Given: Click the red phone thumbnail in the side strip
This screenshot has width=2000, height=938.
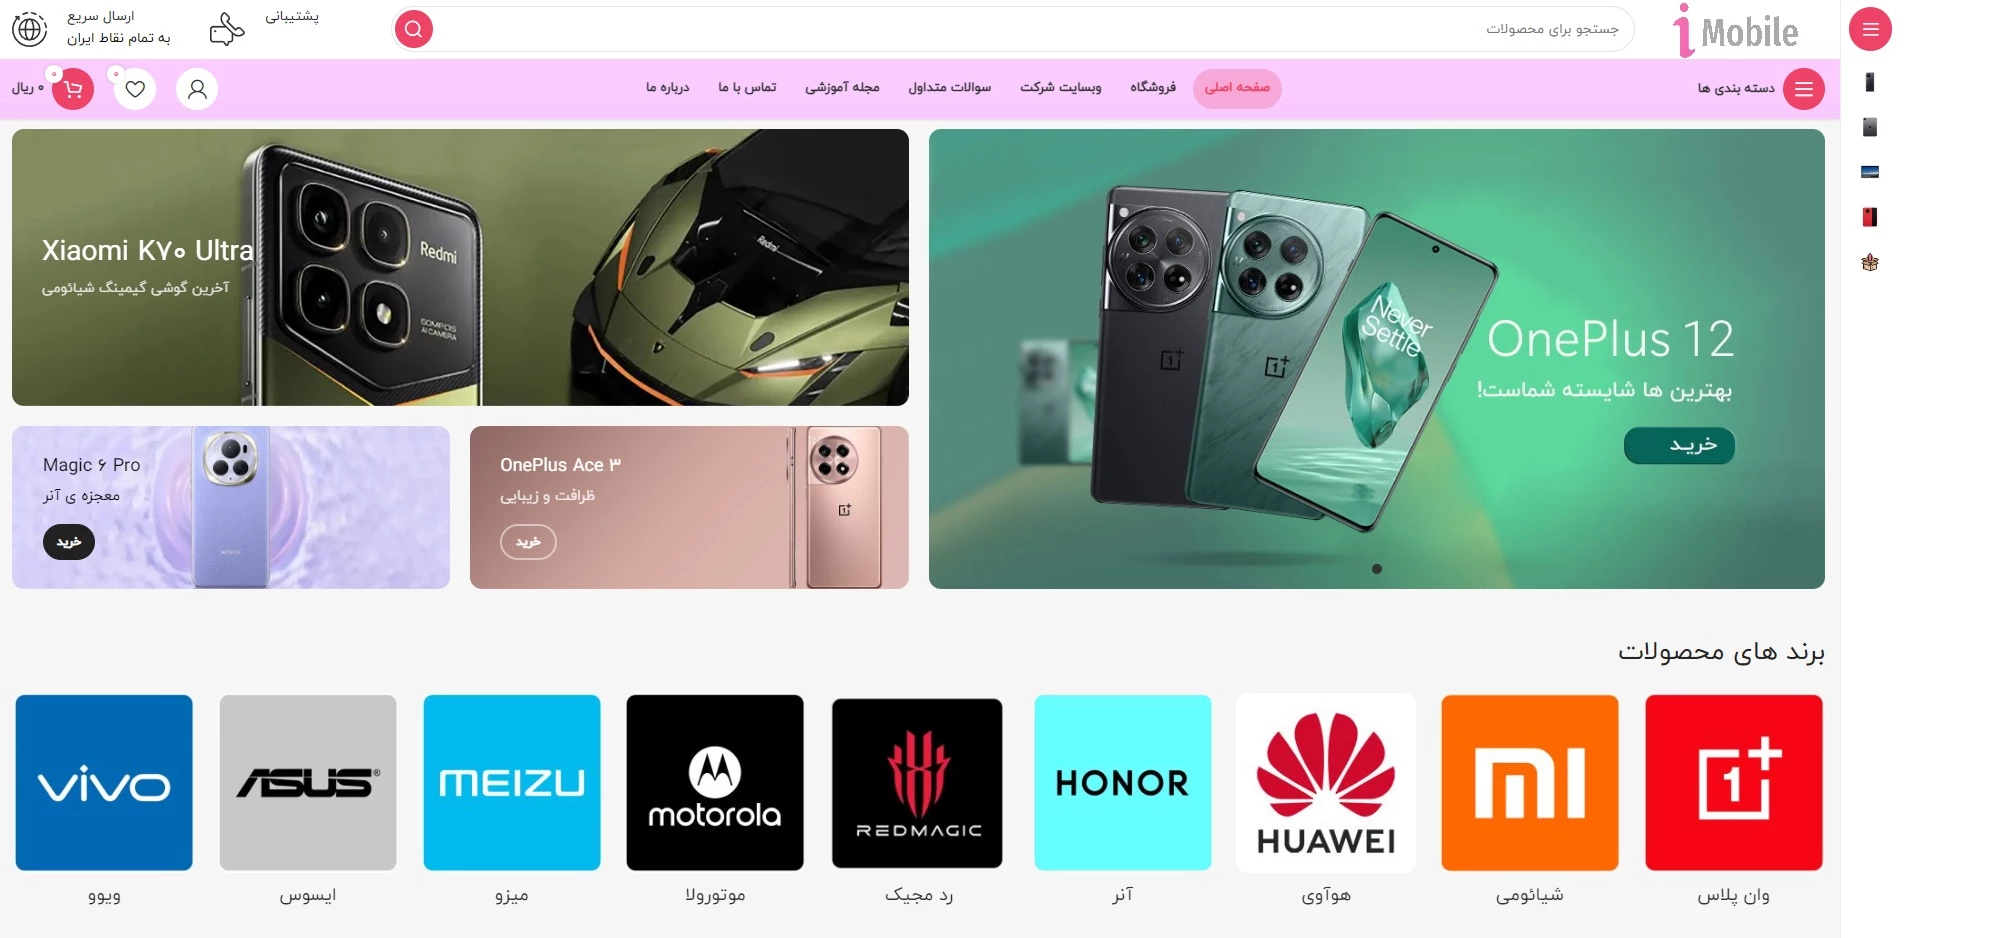Looking at the screenshot, I should click(1870, 217).
